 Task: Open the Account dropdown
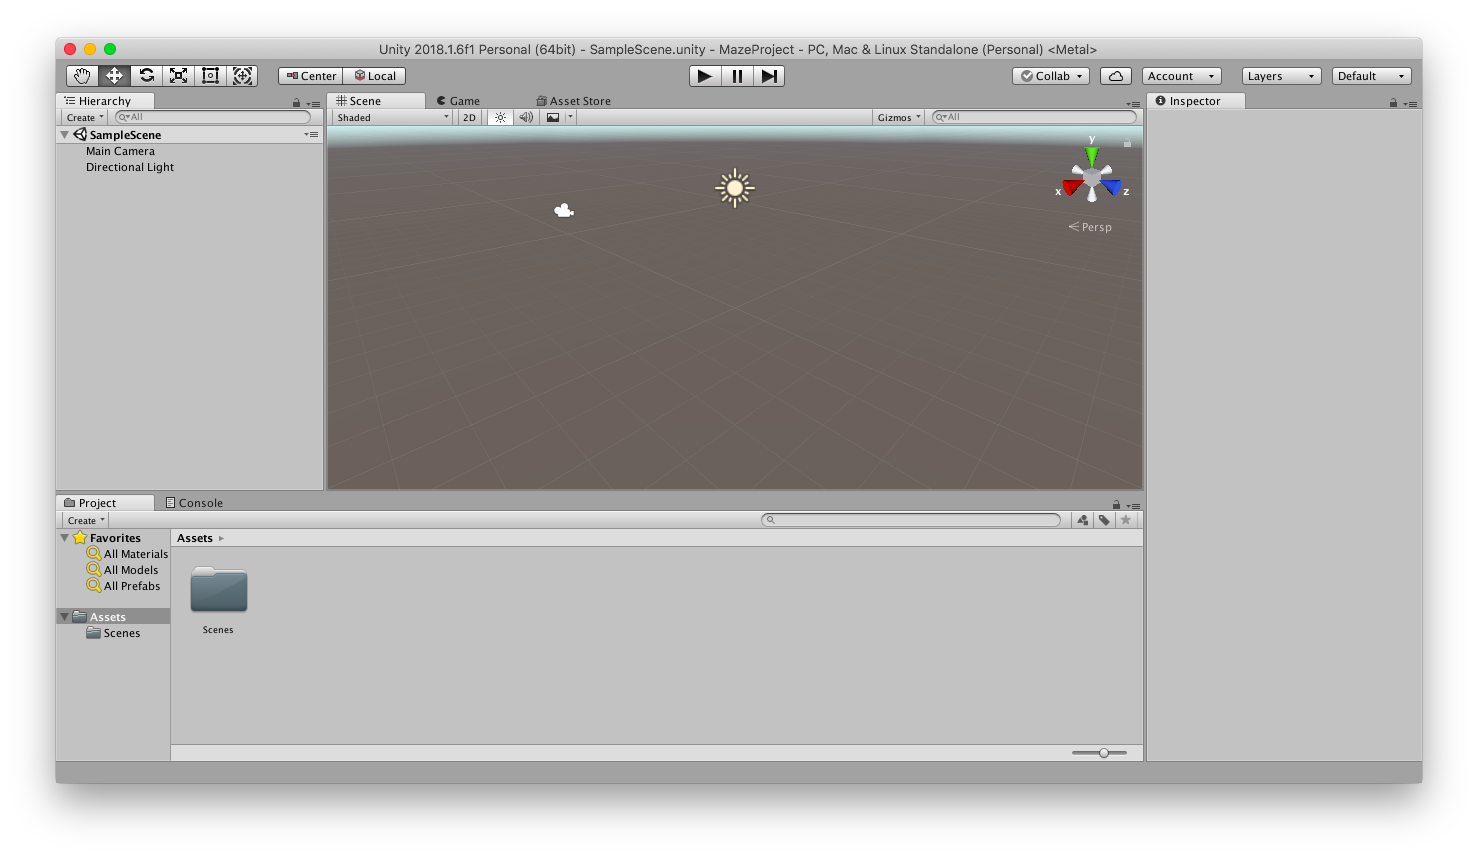[x=1182, y=76]
